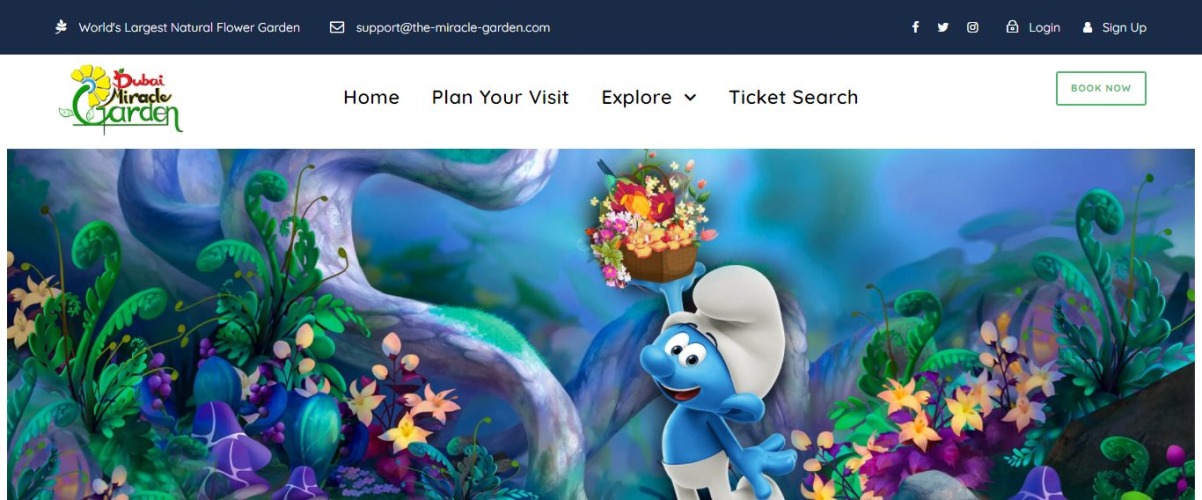Open the Facebook social icon

click(915, 28)
